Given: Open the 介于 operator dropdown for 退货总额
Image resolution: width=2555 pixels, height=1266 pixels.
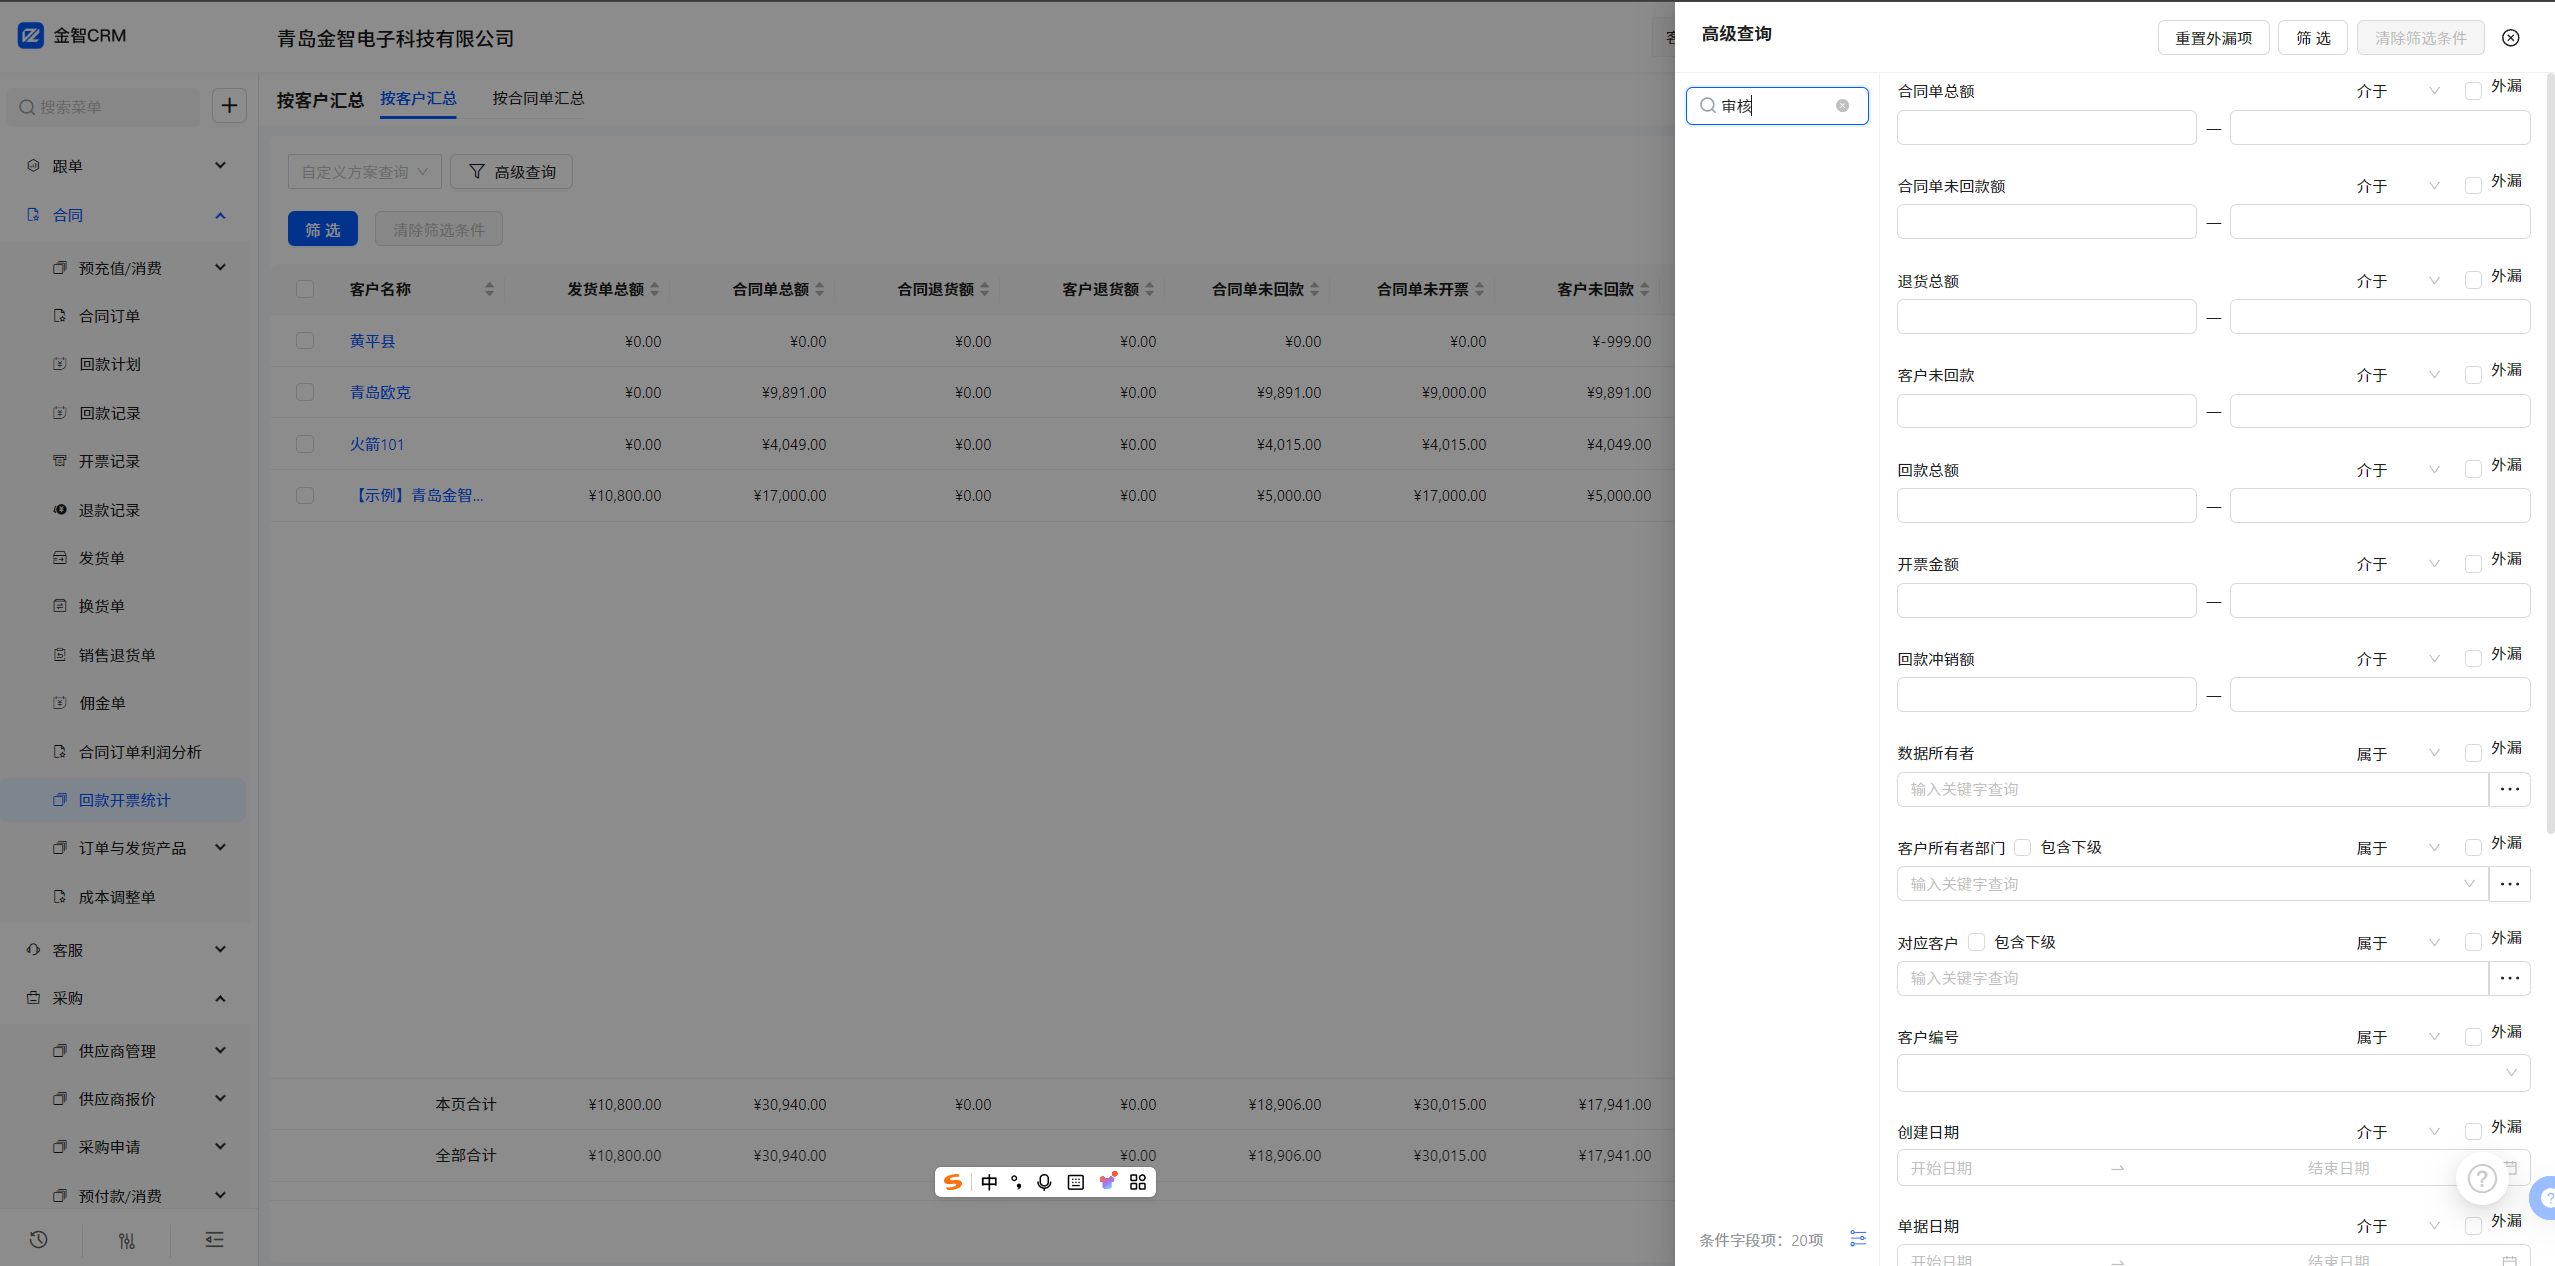Looking at the screenshot, I should tap(2397, 281).
